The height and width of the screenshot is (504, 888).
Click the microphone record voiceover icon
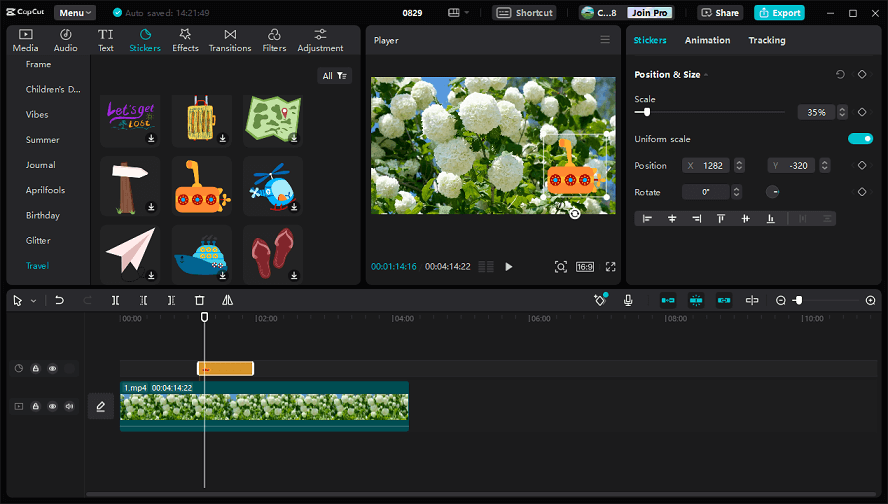(628, 300)
